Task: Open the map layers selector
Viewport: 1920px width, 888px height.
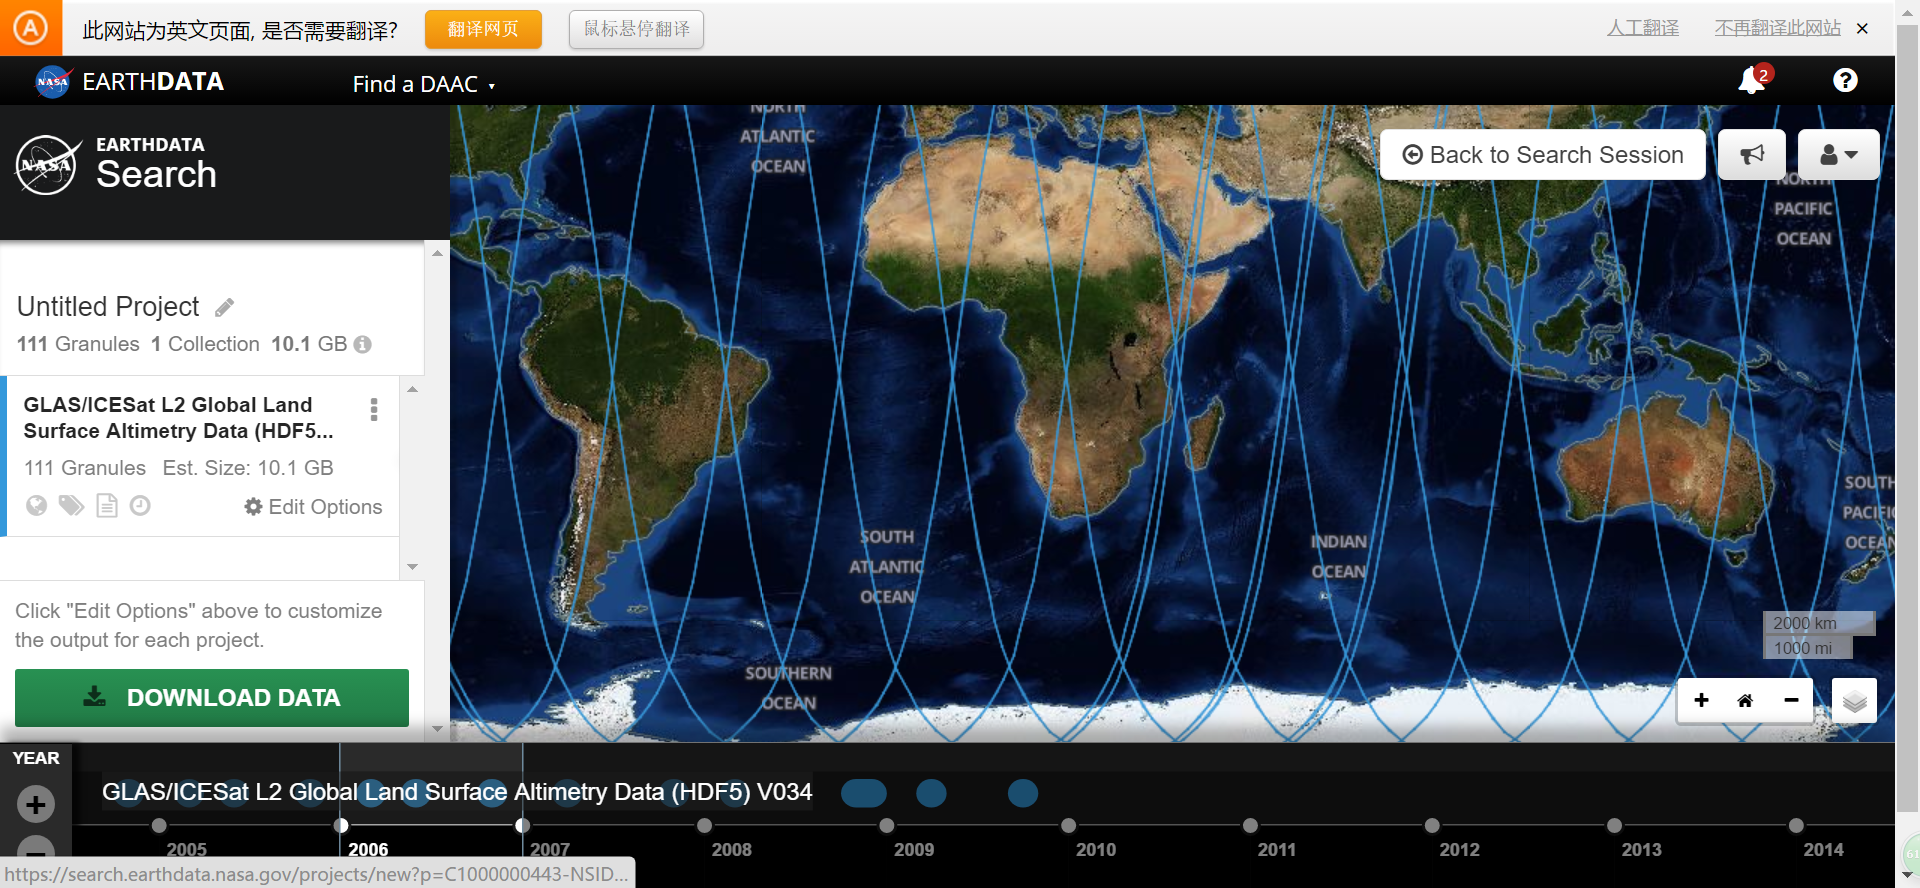Action: tap(1854, 700)
